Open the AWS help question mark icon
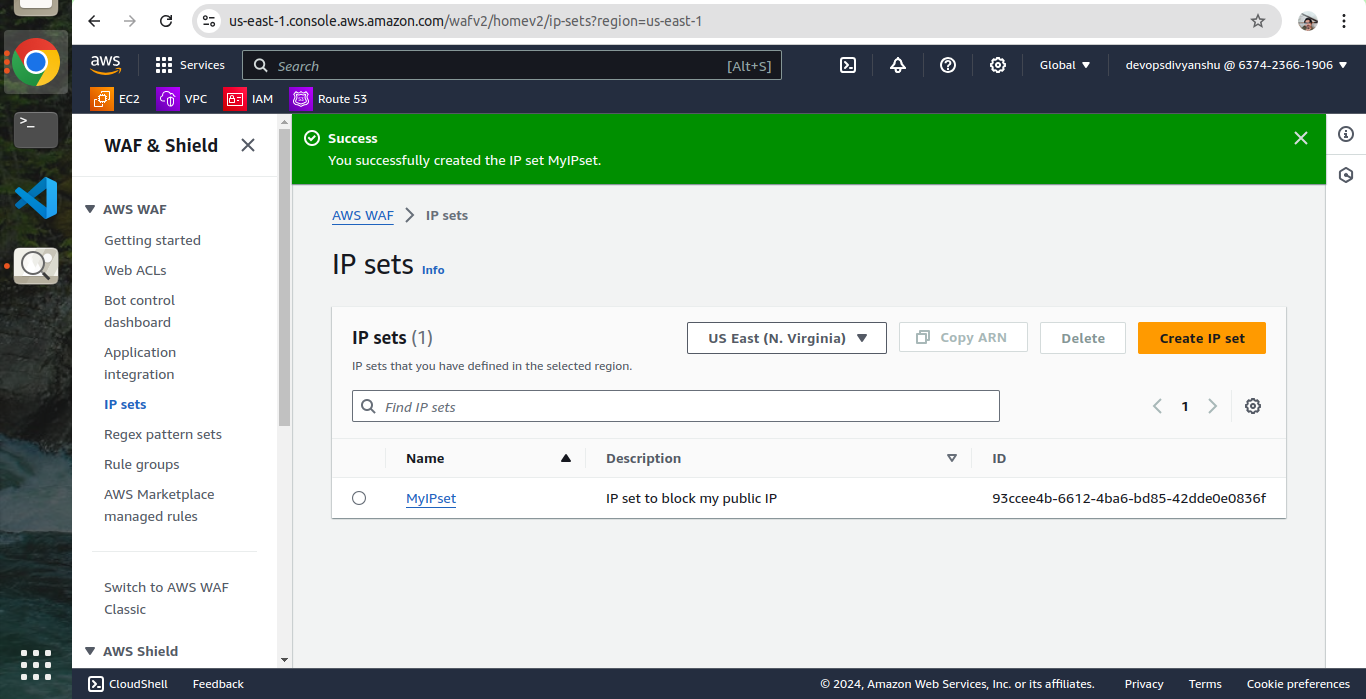Screen dimensions: 1366x699 pyautogui.click(x=947, y=65)
